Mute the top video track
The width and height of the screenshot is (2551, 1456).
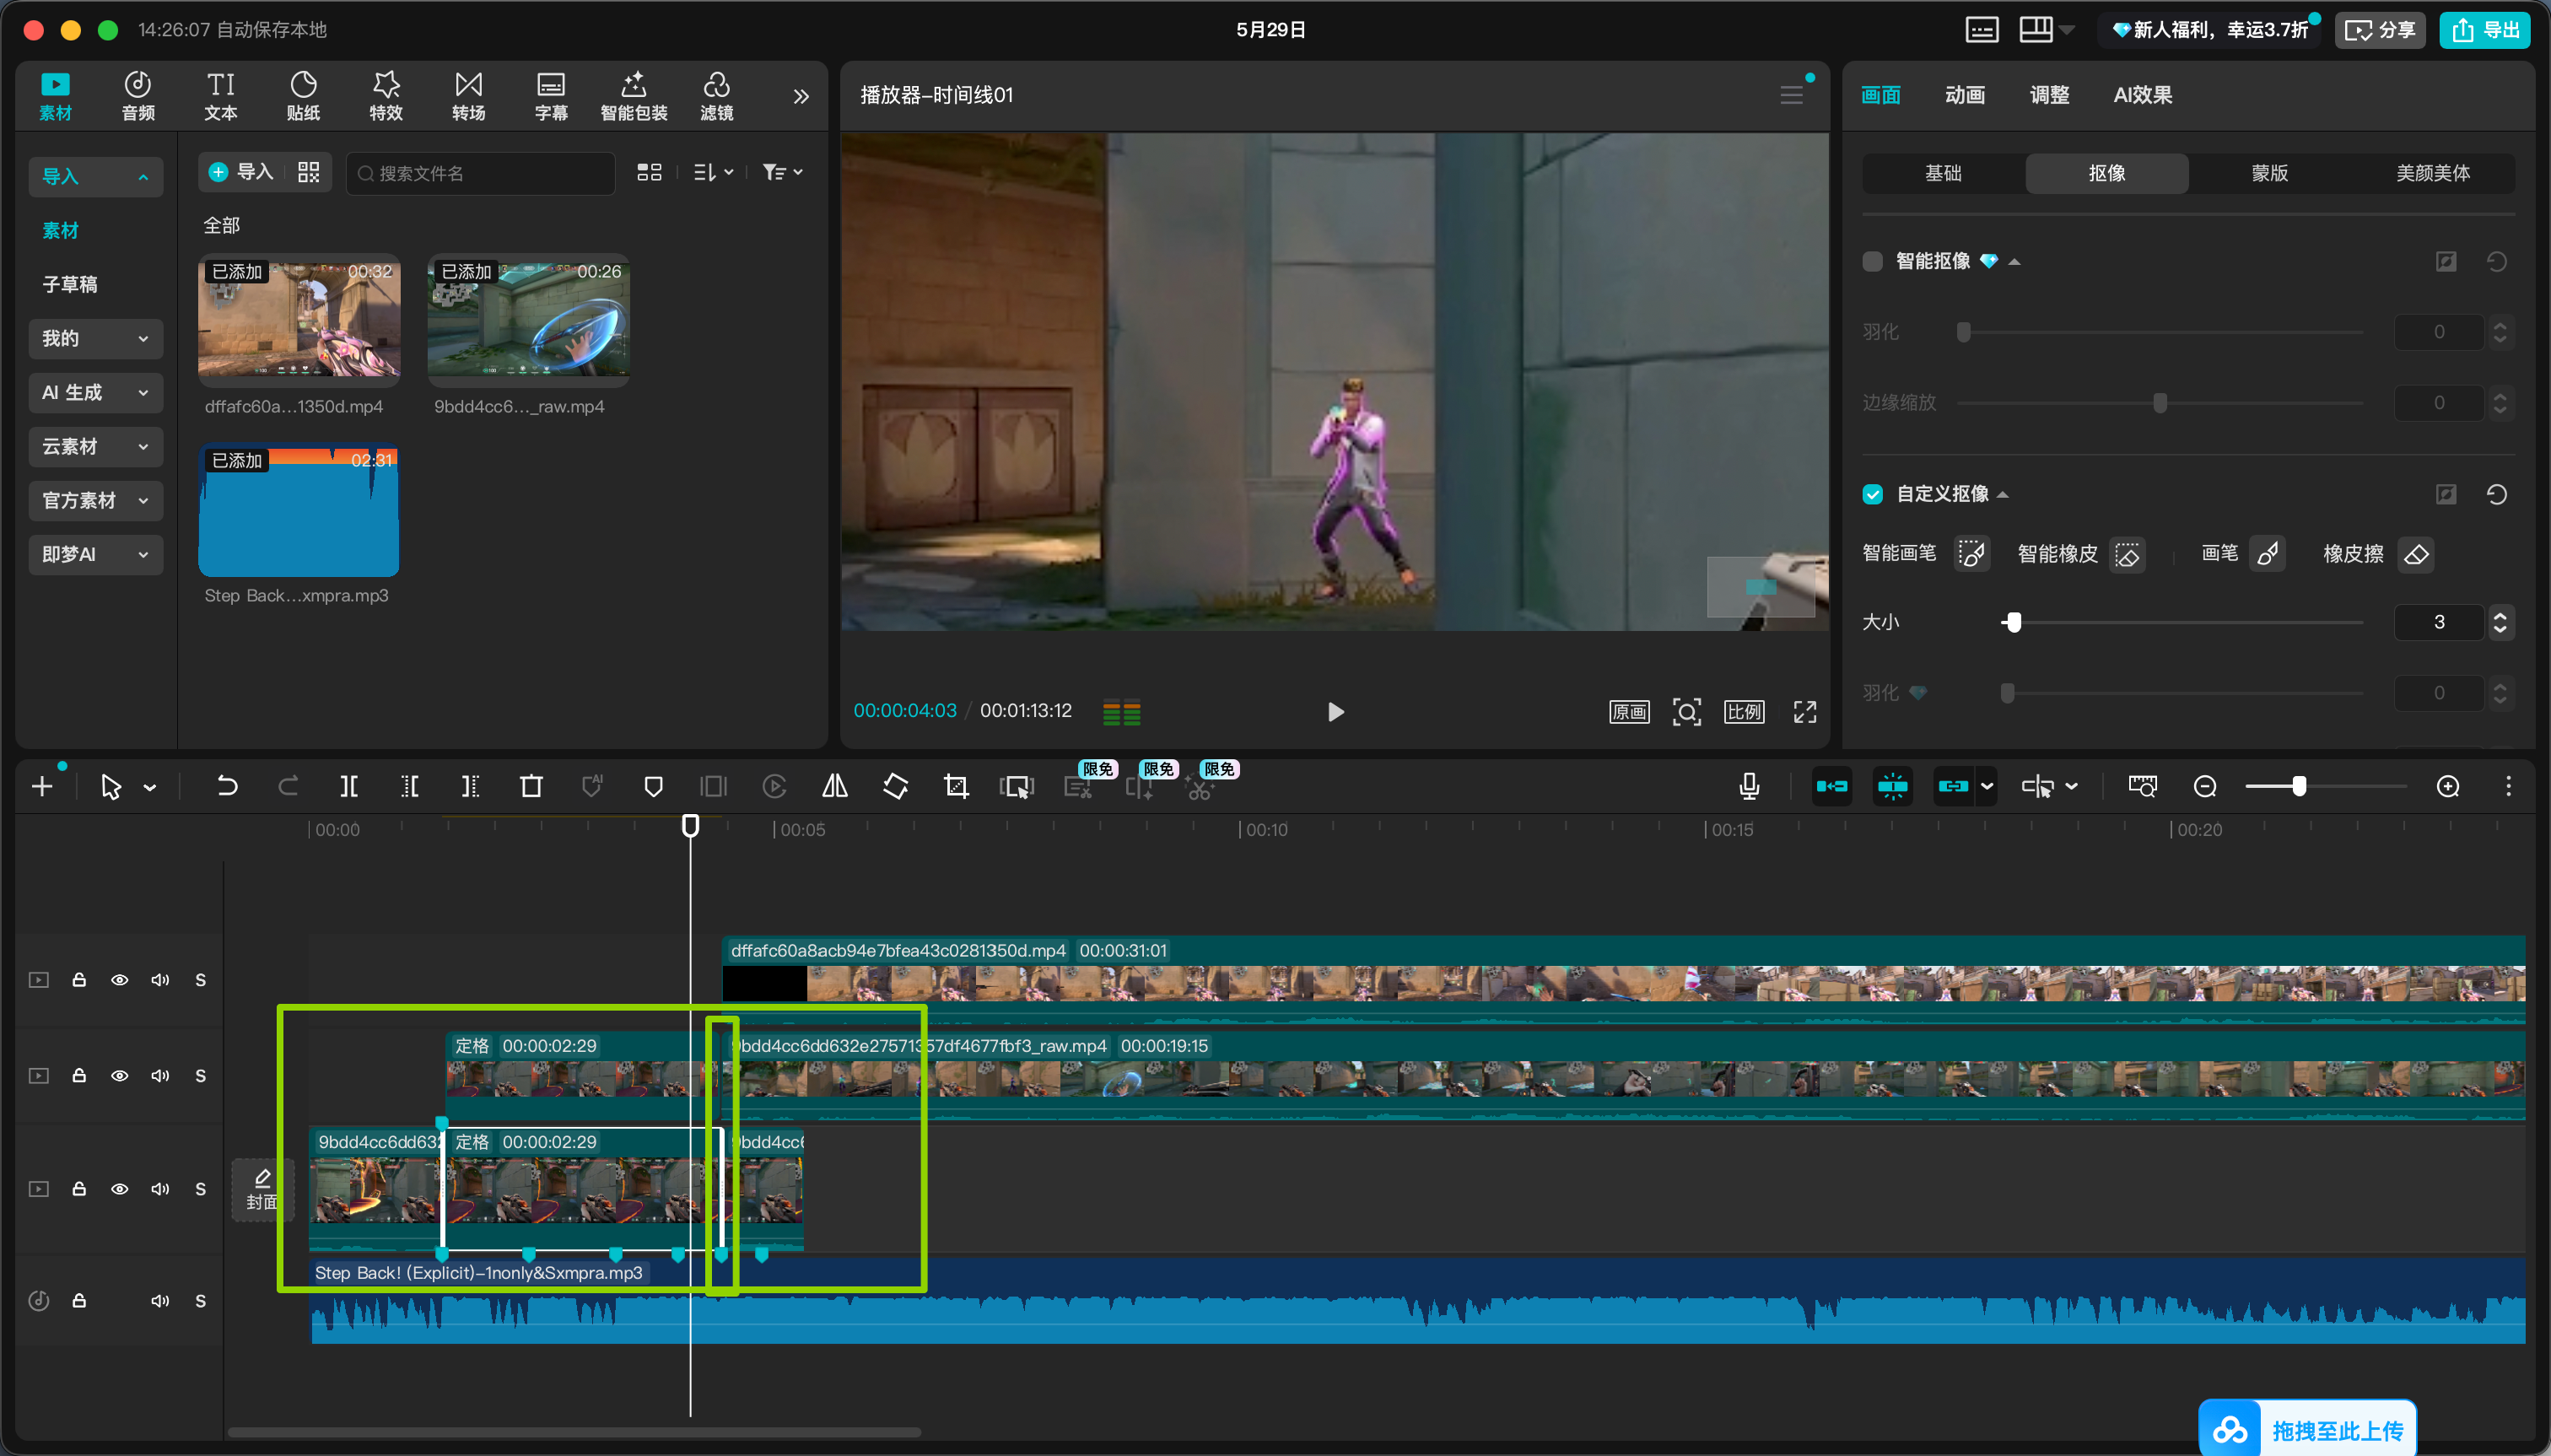tap(160, 980)
